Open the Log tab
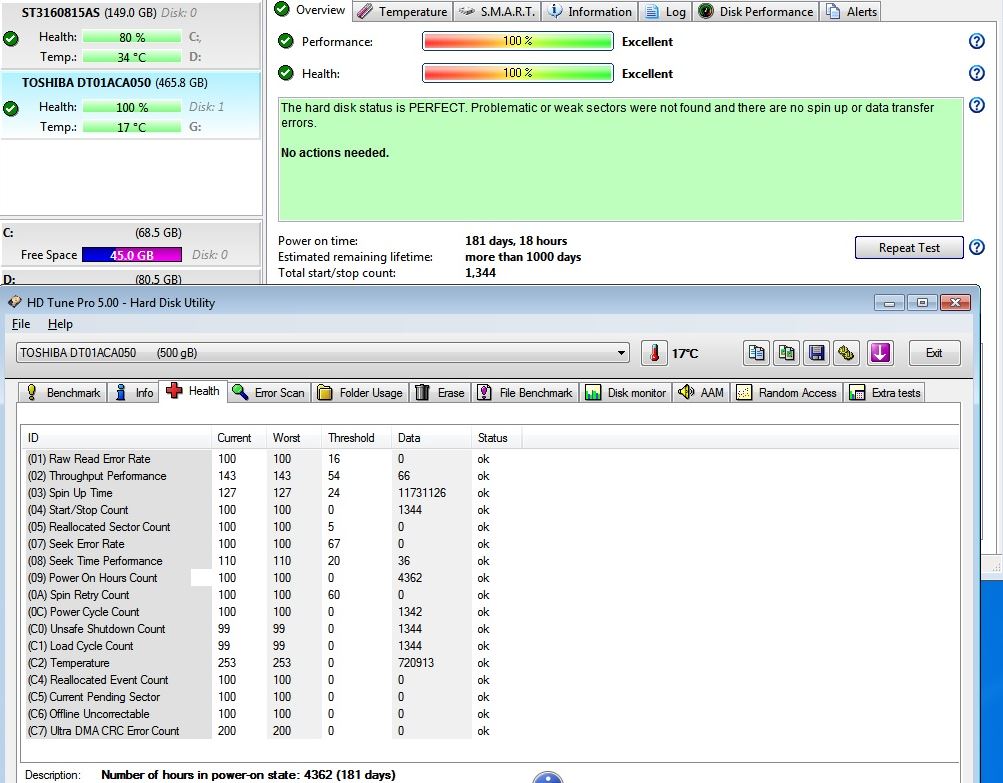 pos(665,12)
